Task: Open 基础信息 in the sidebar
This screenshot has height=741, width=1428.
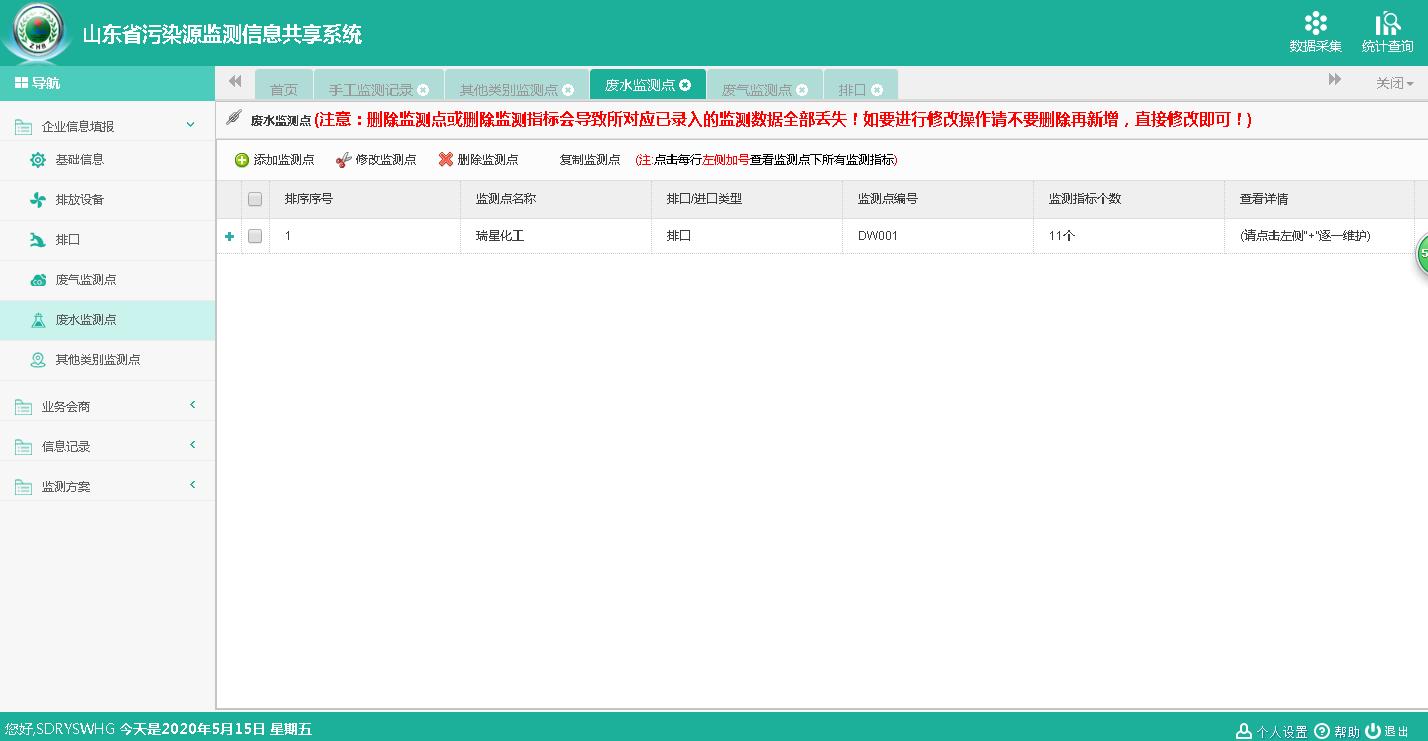Action: coord(79,160)
